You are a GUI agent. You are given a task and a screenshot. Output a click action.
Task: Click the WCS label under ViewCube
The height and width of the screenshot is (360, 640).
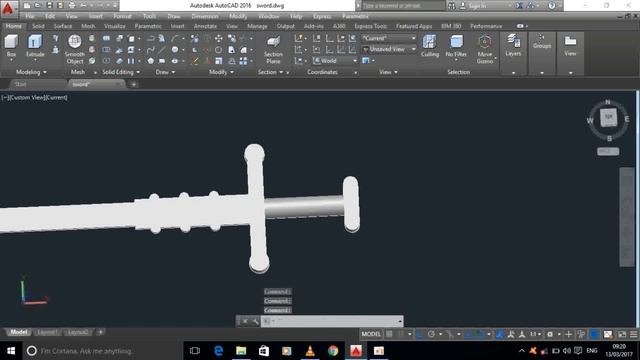point(608,151)
